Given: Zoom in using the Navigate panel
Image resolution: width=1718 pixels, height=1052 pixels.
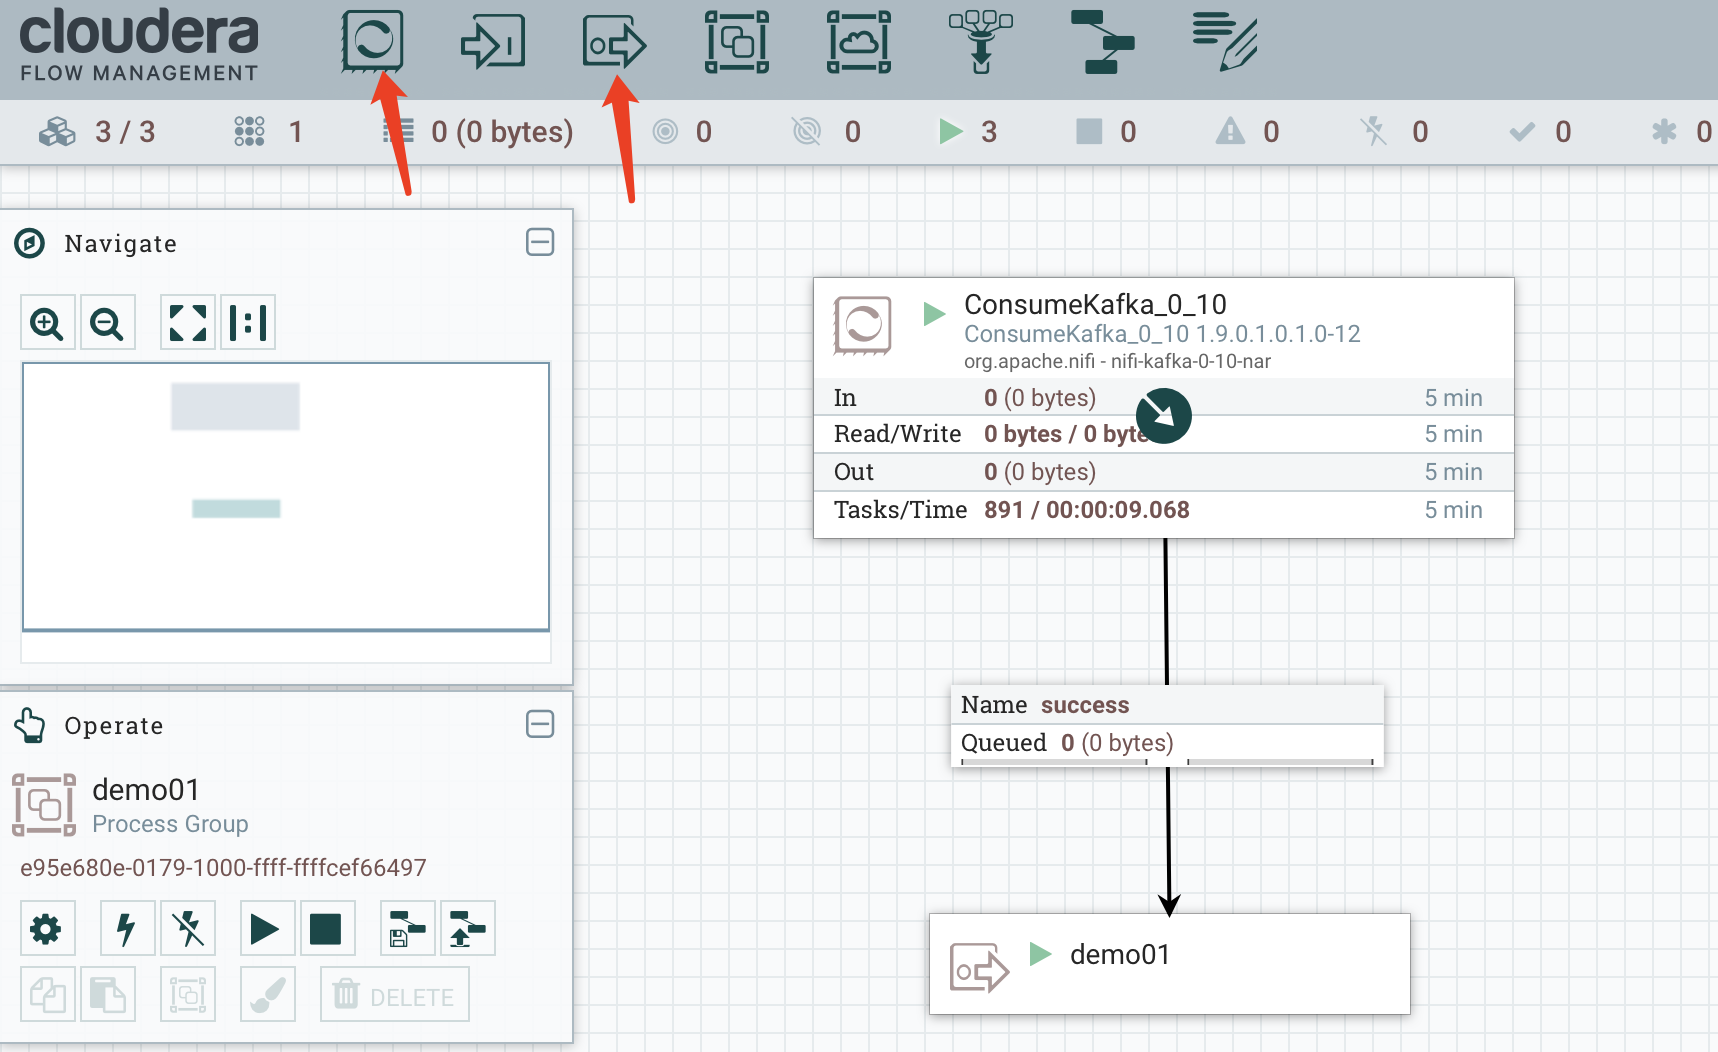Looking at the screenshot, I should [47, 323].
